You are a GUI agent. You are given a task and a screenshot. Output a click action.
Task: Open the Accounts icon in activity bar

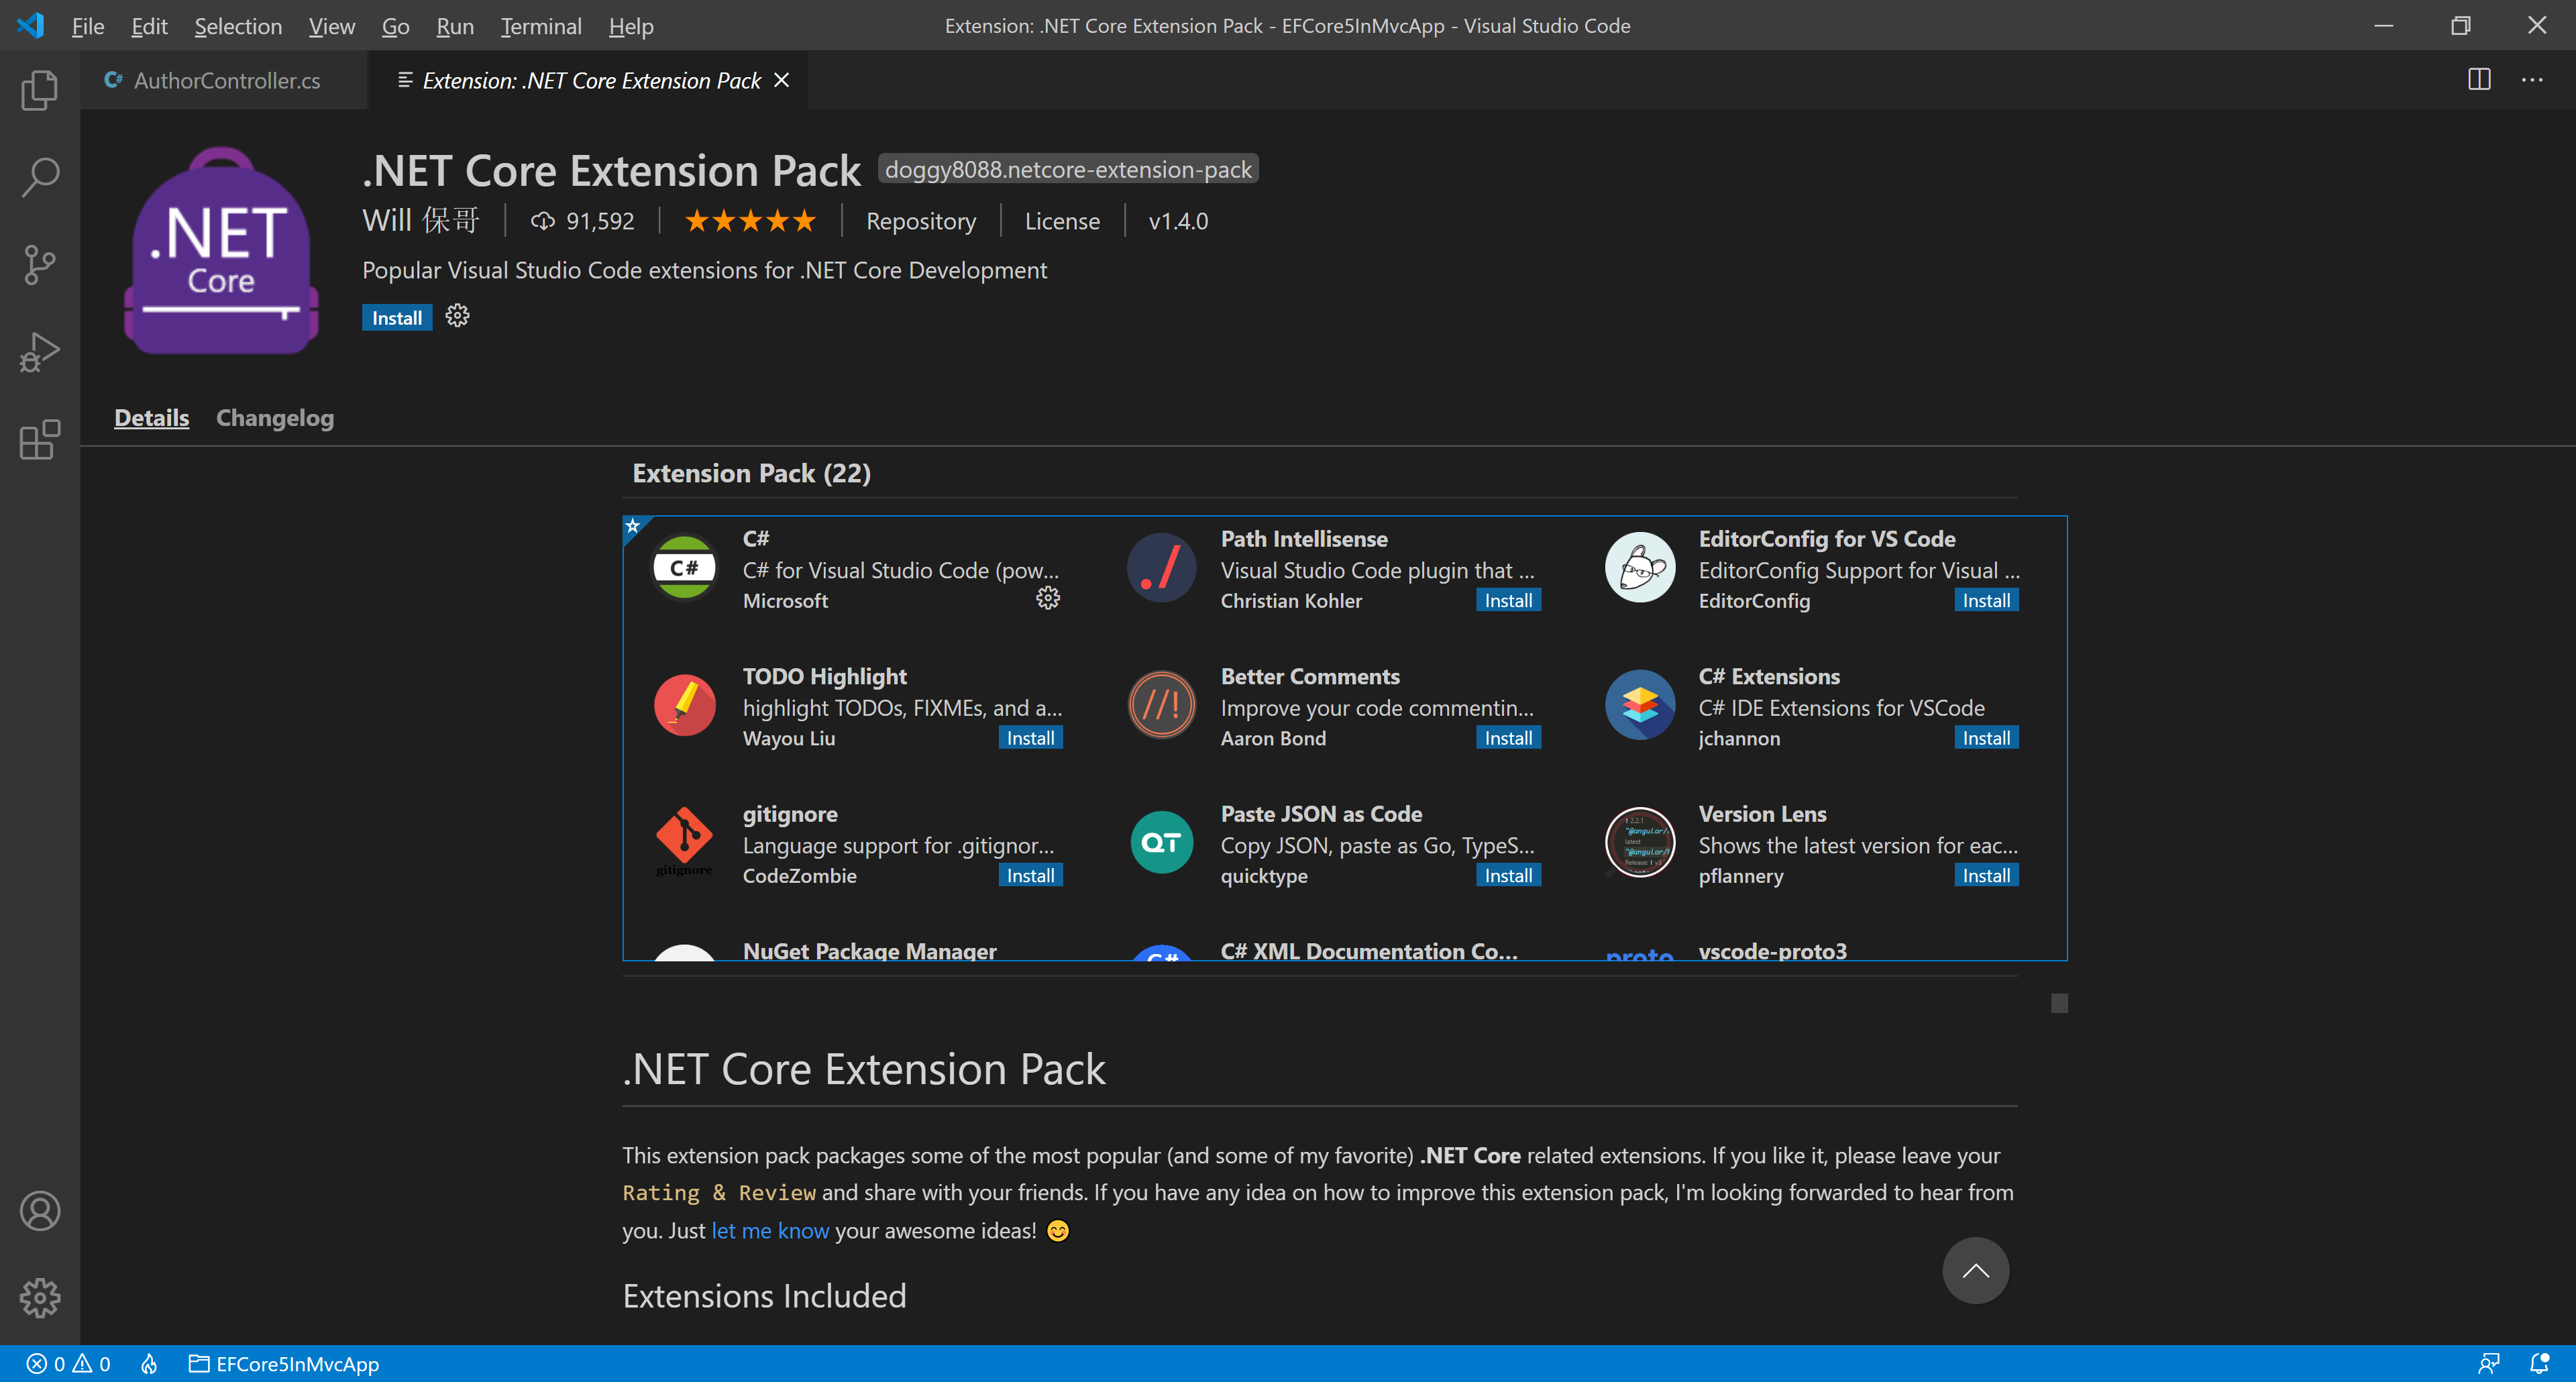click(x=39, y=1211)
